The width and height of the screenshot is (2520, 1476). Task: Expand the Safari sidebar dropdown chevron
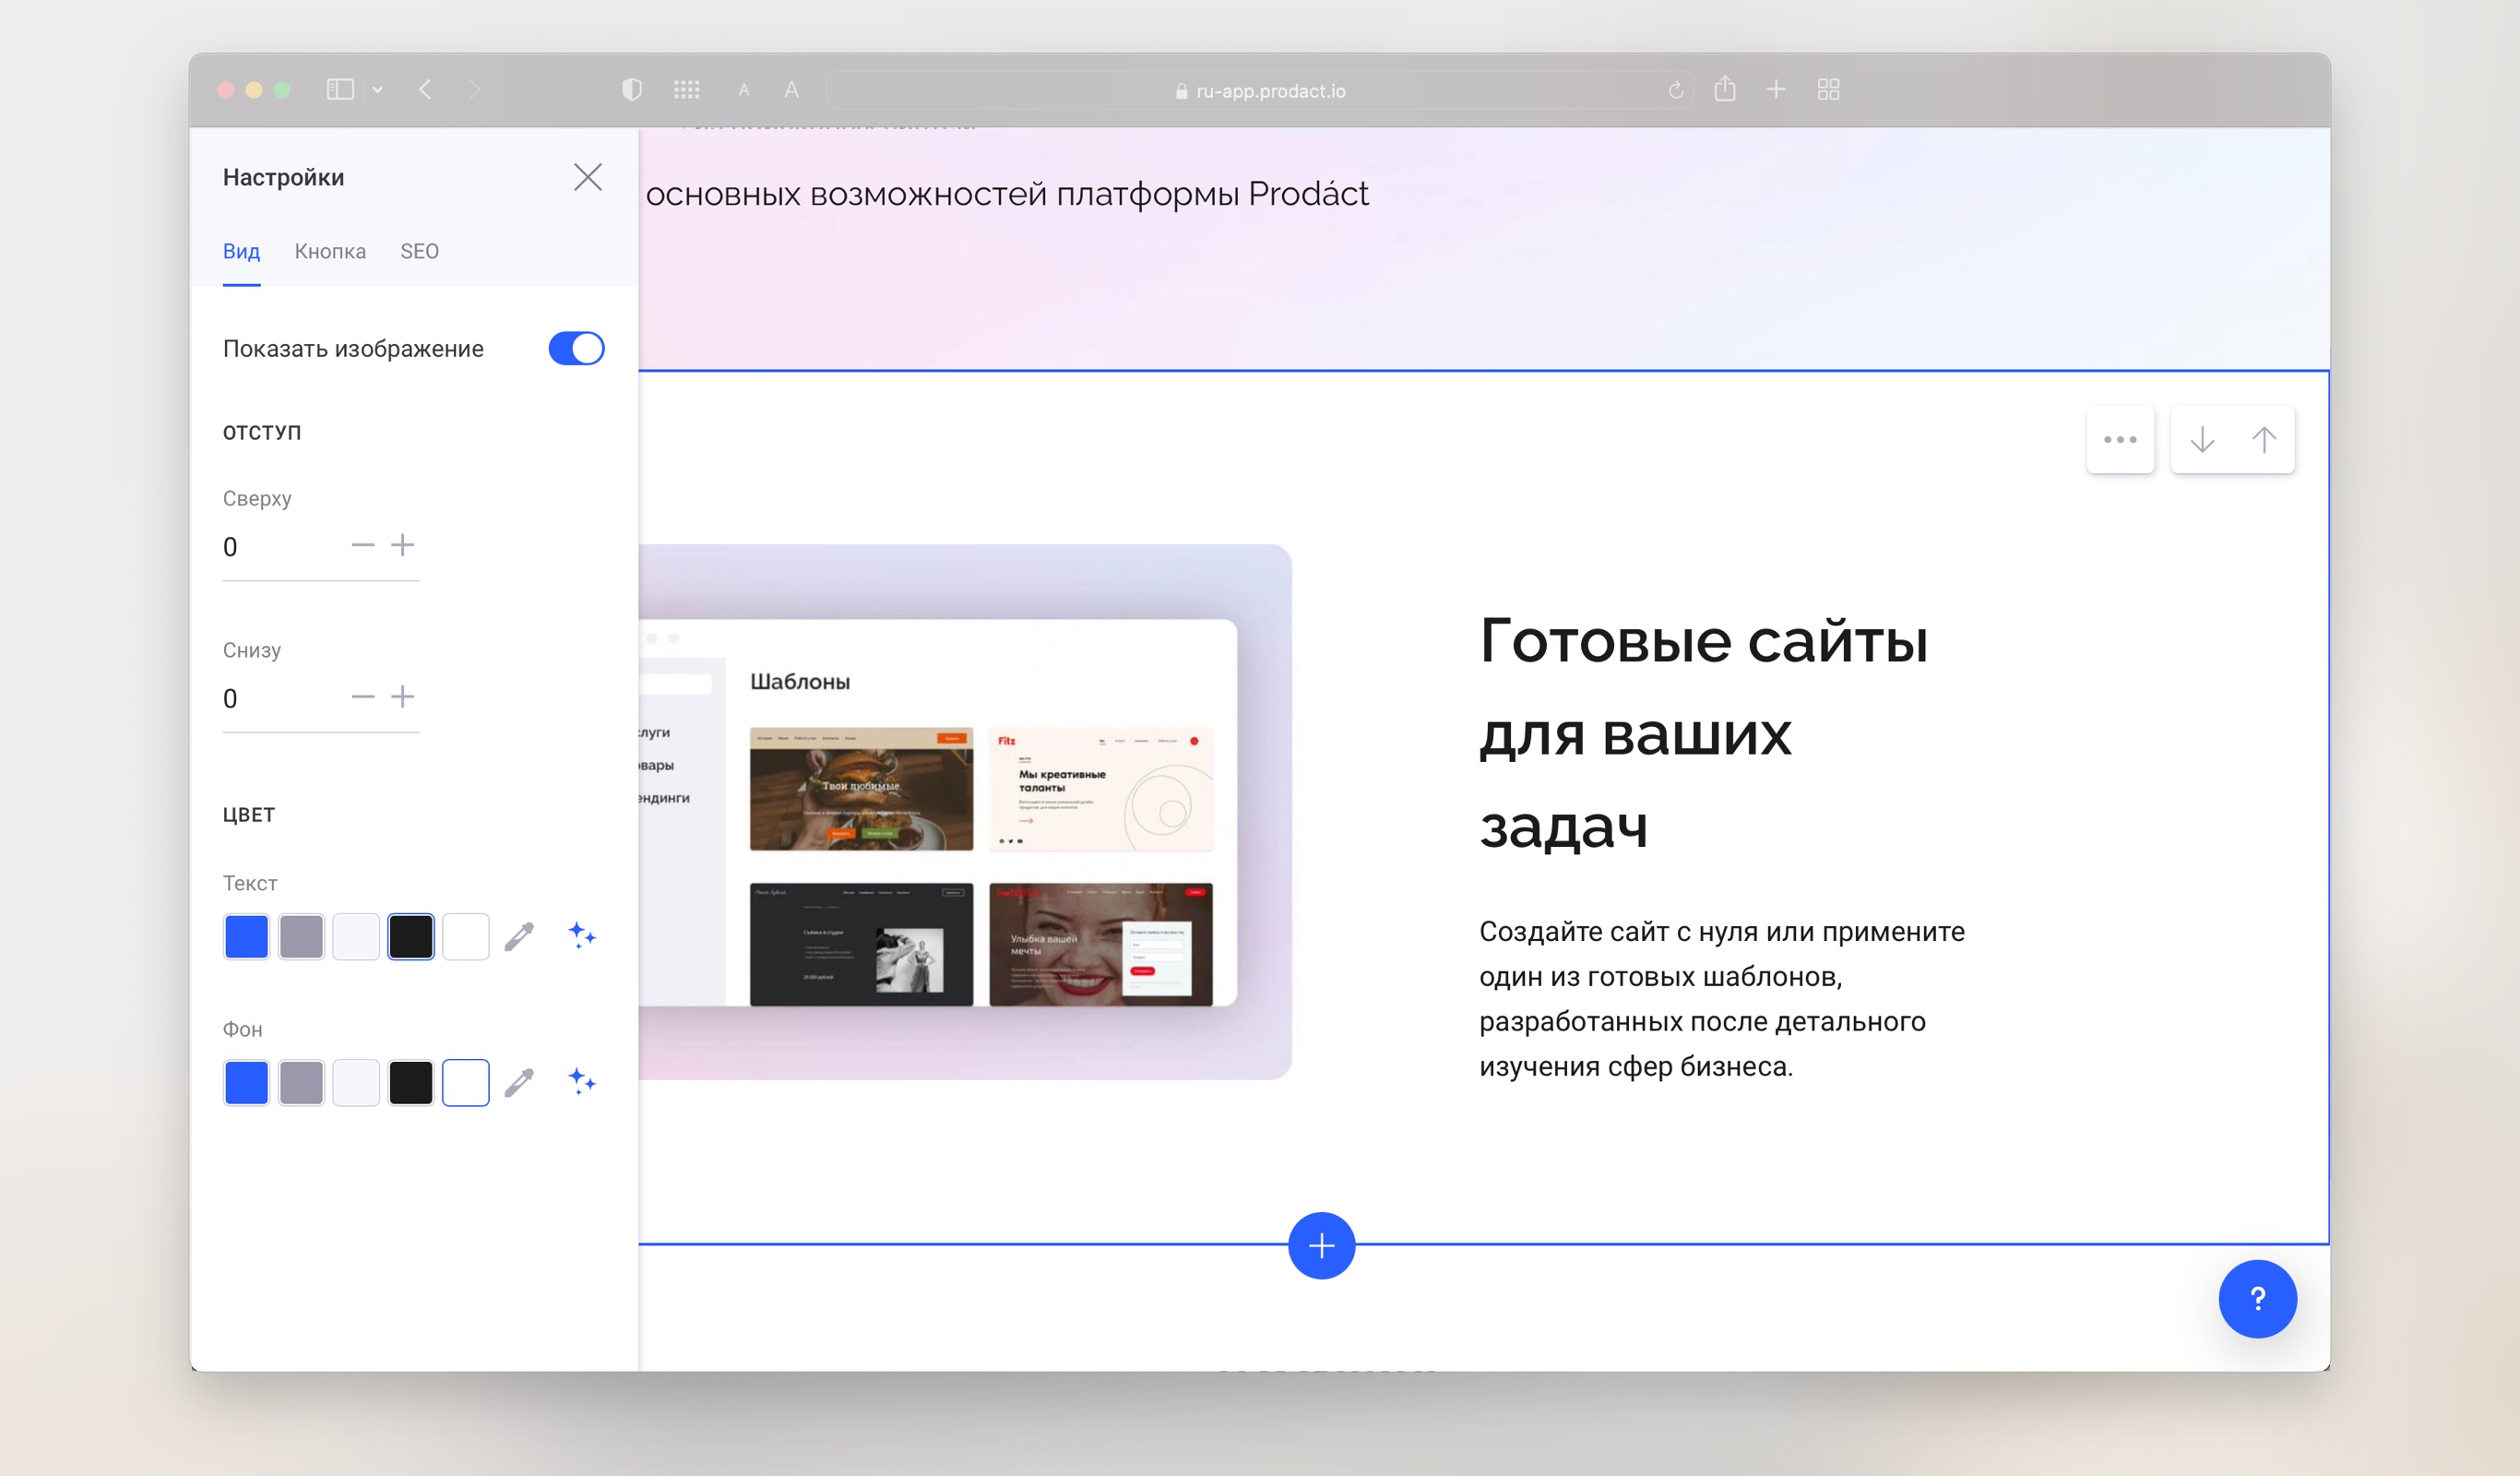[377, 90]
